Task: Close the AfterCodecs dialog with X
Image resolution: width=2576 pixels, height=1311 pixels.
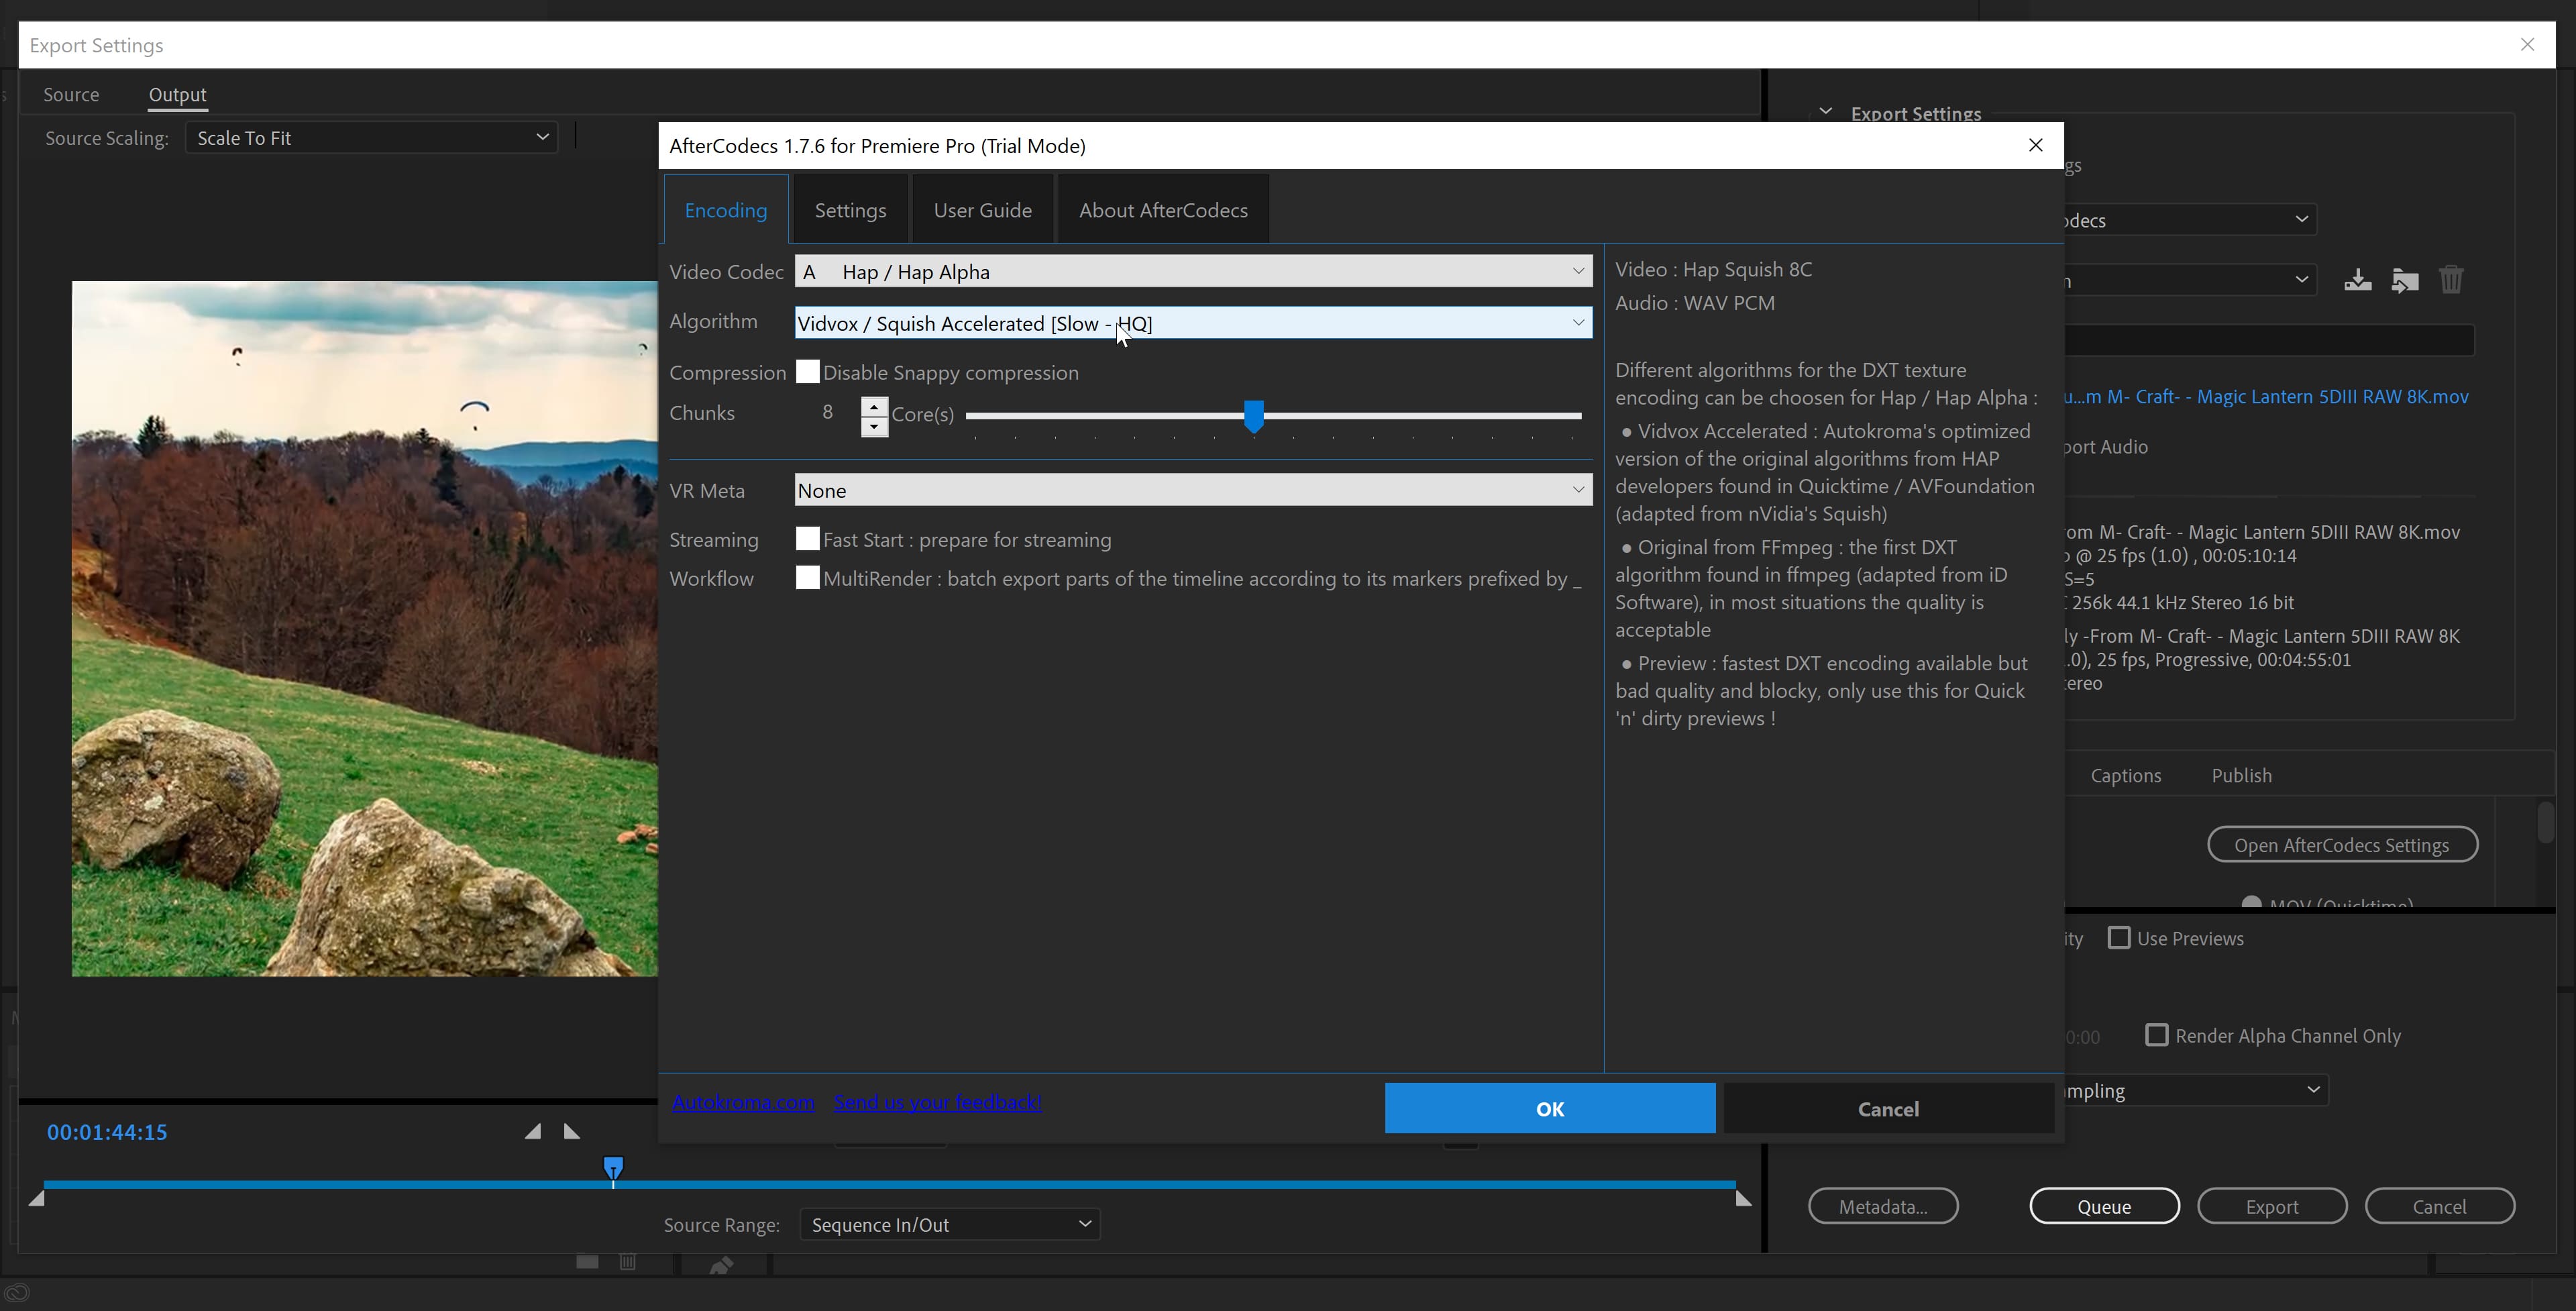Action: [x=2035, y=145]
